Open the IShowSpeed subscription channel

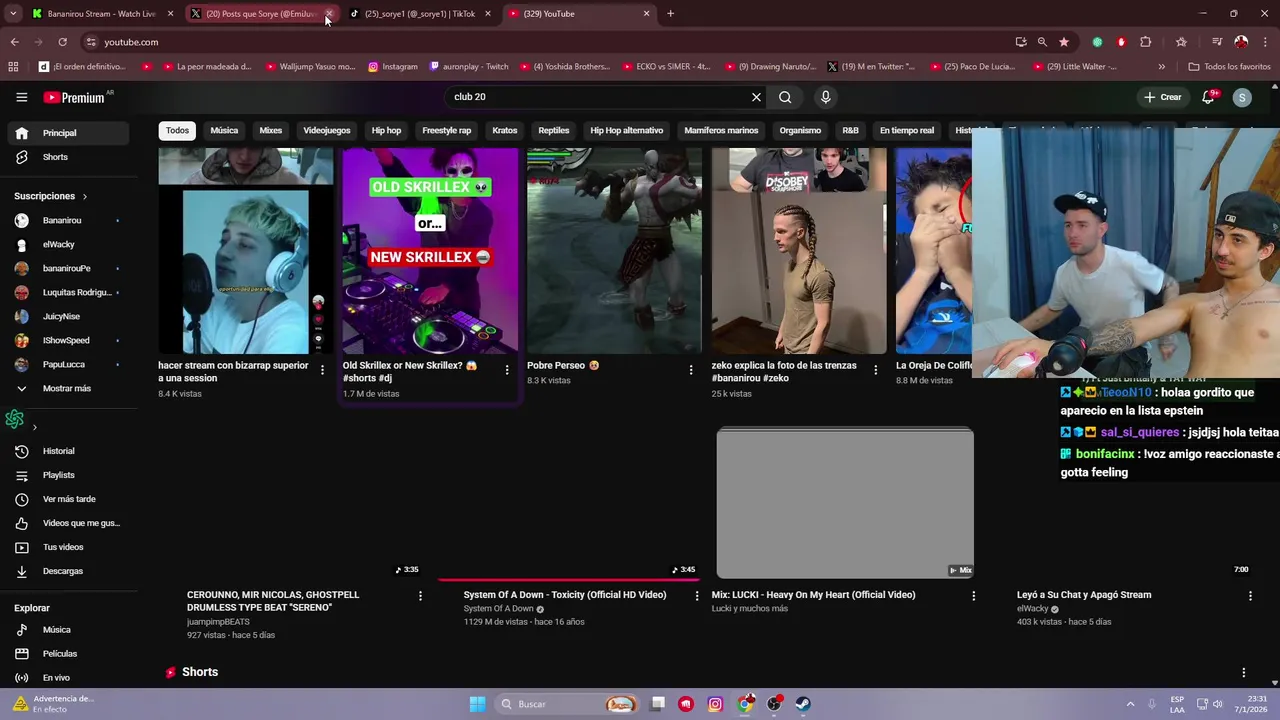pos(68,340)
